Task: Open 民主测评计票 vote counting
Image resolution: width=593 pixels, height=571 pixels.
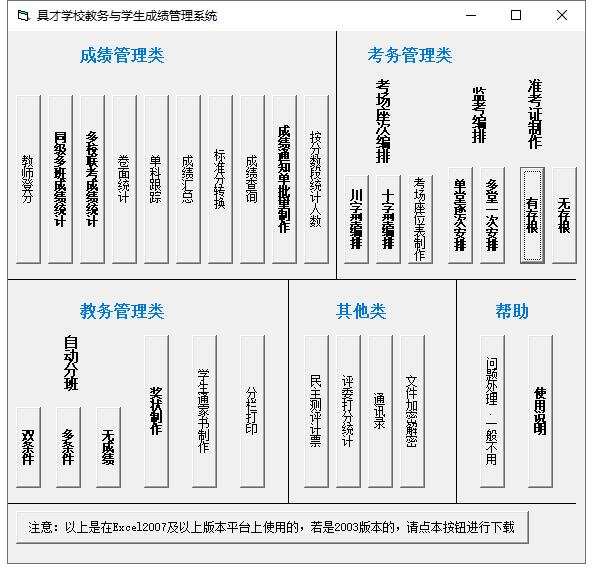Action: pos(317,411)
